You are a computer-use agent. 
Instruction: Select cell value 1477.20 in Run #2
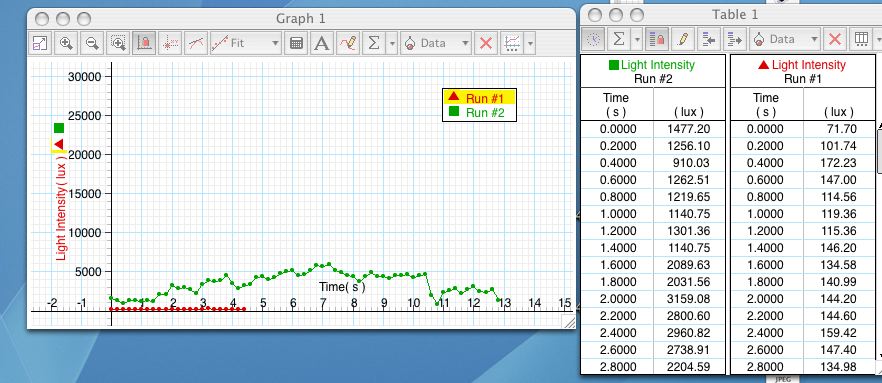[x=688, y=129]
